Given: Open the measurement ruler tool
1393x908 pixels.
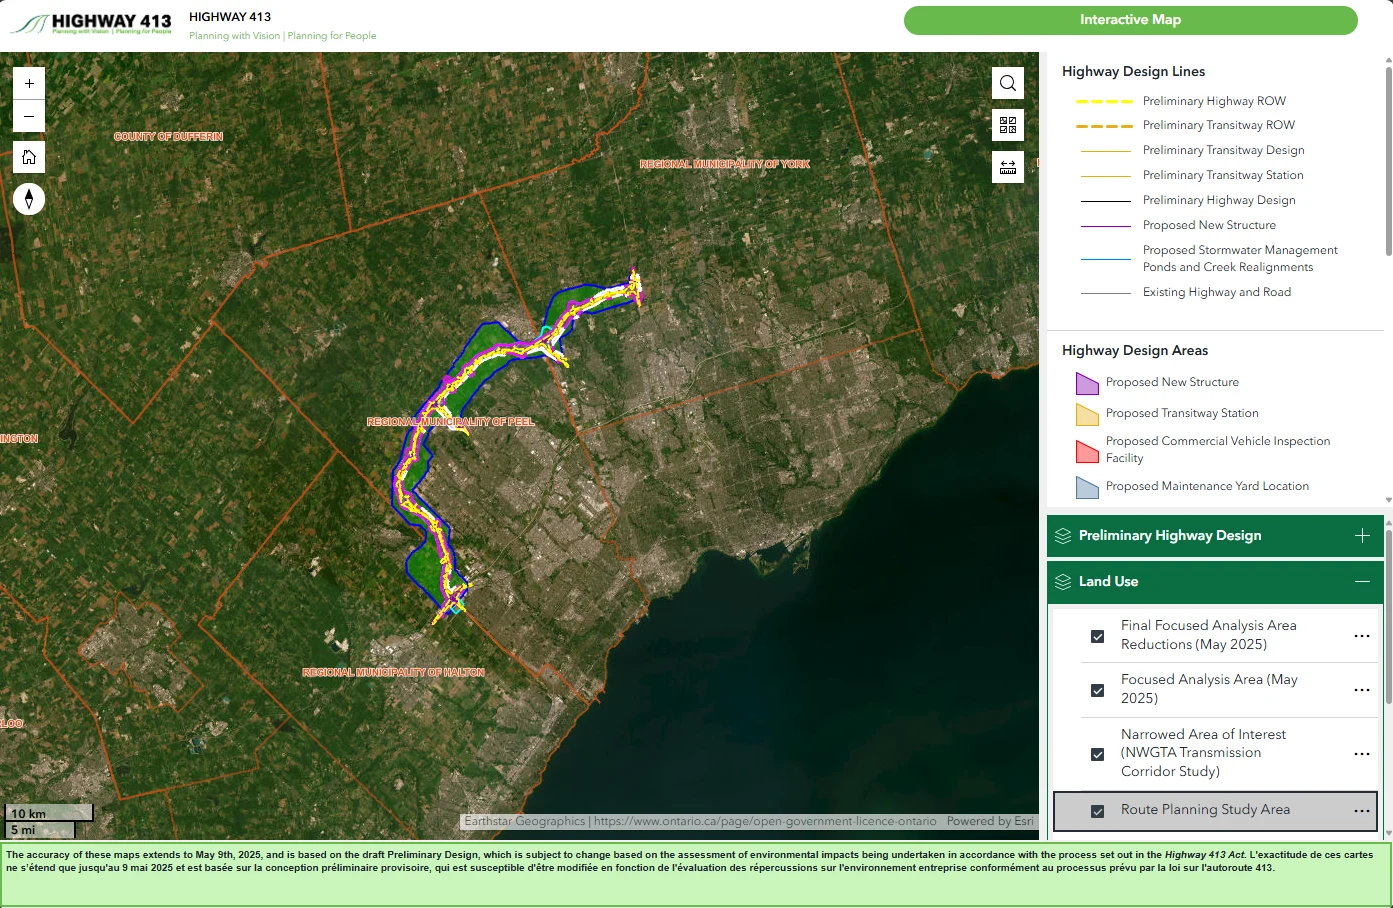Looking at the screenshot, I should (x=1008, y=167).
